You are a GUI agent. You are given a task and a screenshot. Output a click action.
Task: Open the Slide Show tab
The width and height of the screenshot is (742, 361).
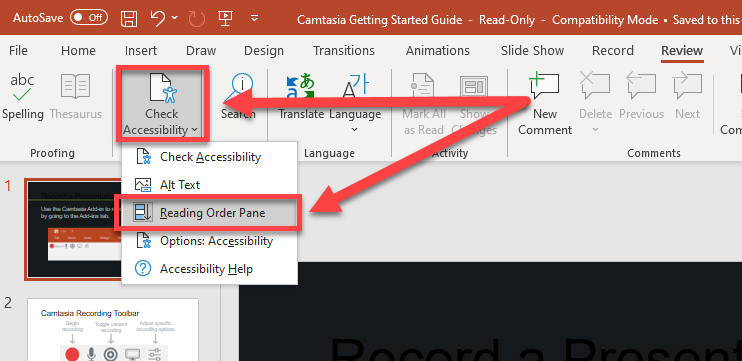click(x=532, y=51)
